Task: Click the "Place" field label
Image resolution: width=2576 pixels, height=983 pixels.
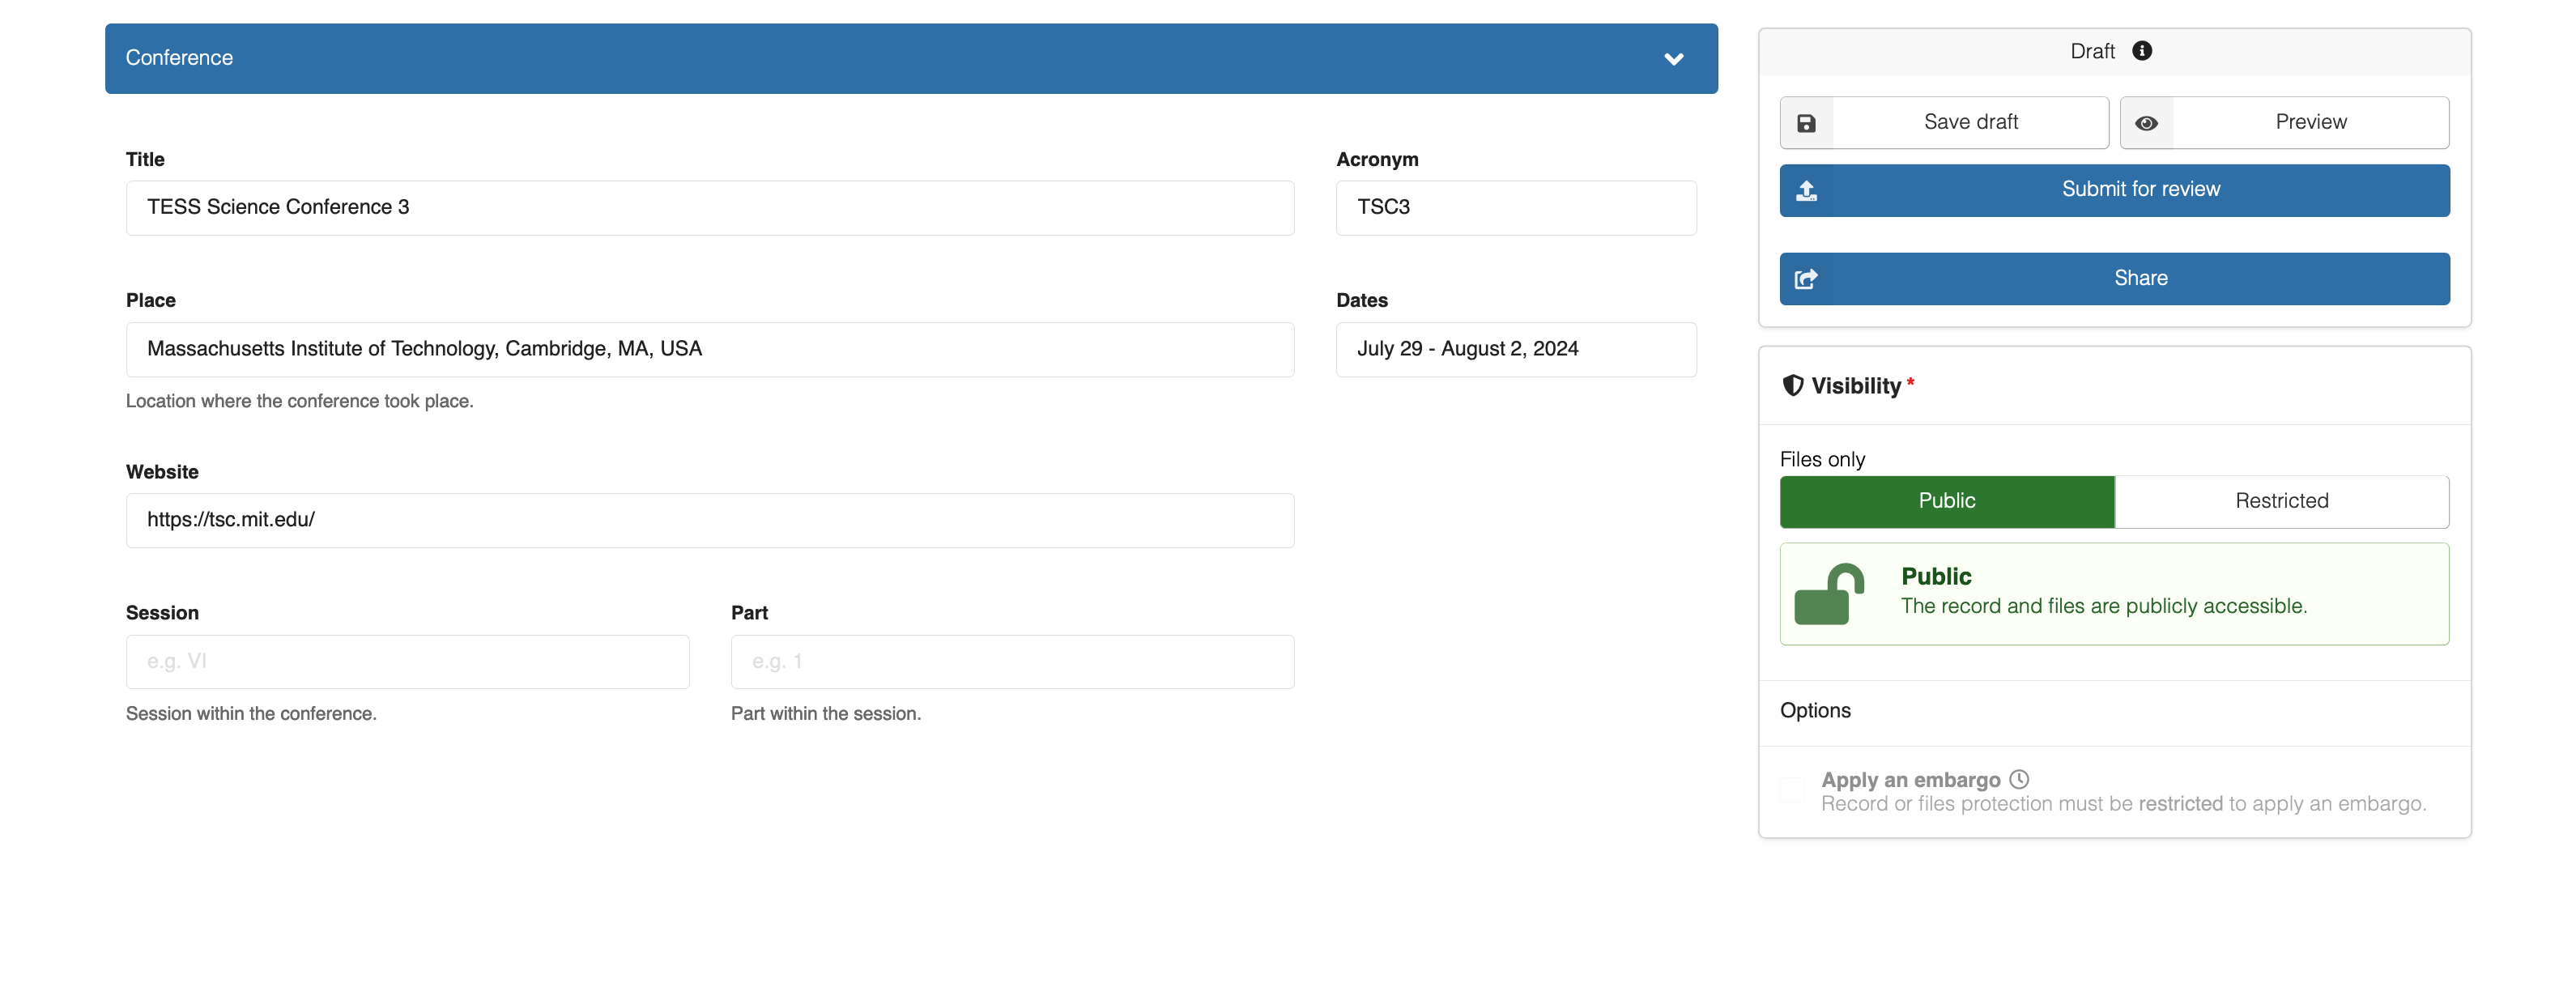Action: pyautogui.click(x=150, y=300)
